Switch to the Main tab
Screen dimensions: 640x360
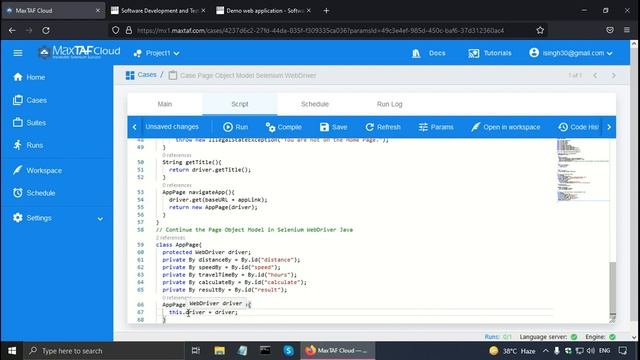click(165, 104)
